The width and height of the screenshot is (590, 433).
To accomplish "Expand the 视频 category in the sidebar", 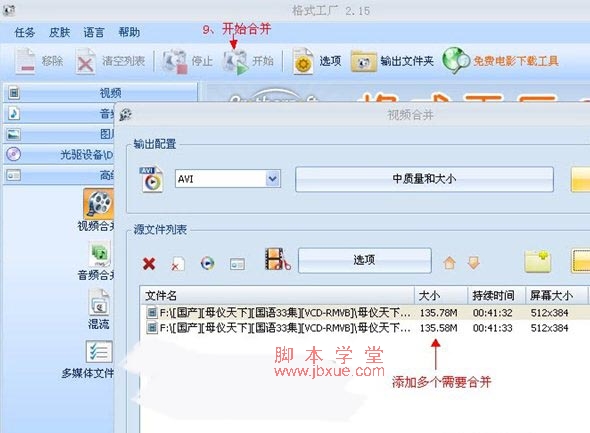I will [100, 93].
